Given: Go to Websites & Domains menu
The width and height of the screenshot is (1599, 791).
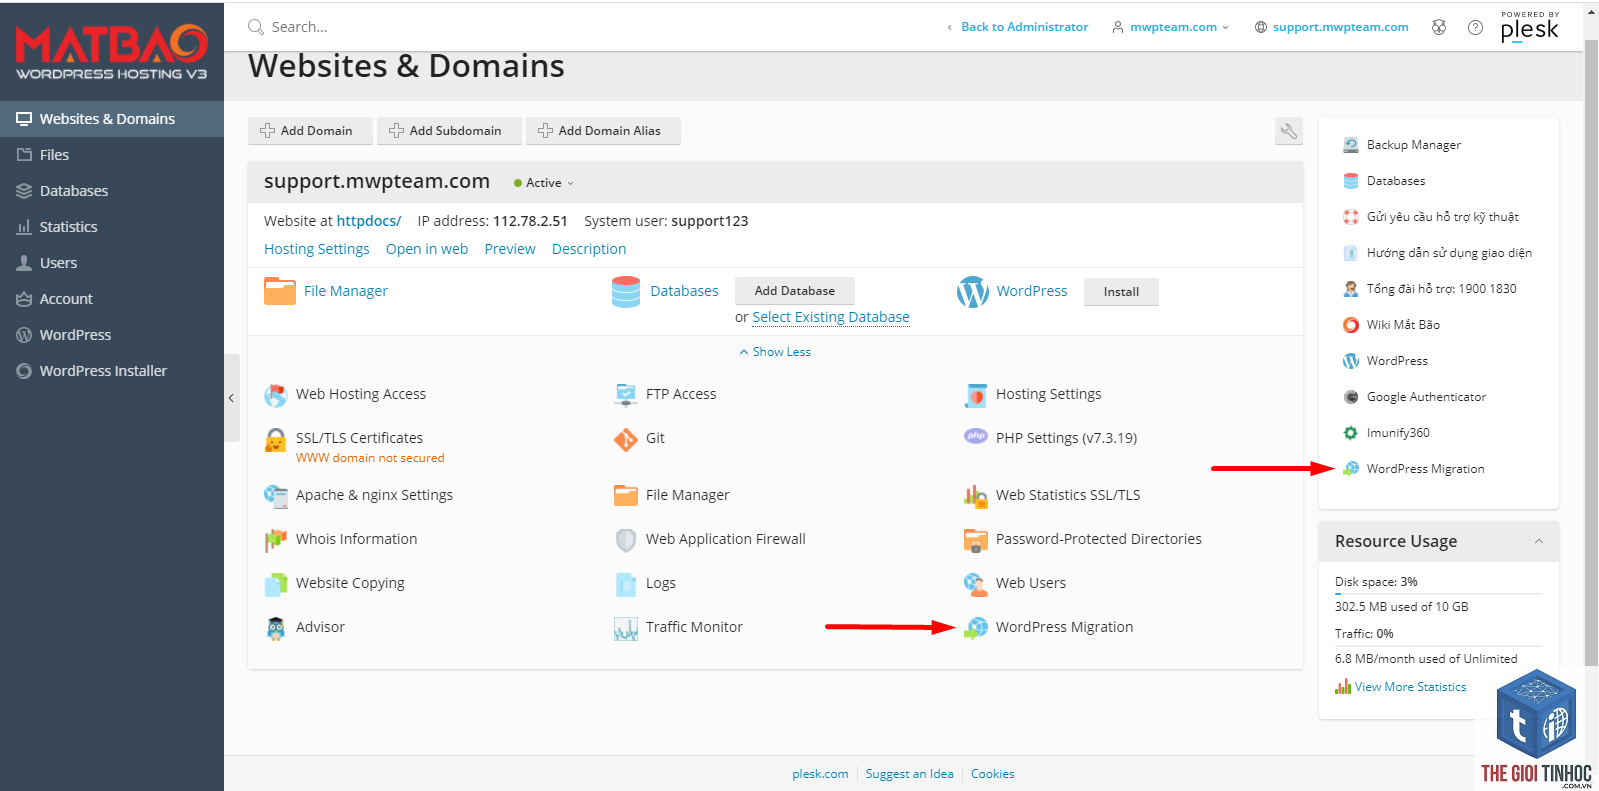Looking at the screenshot, I should coord(112,119).
